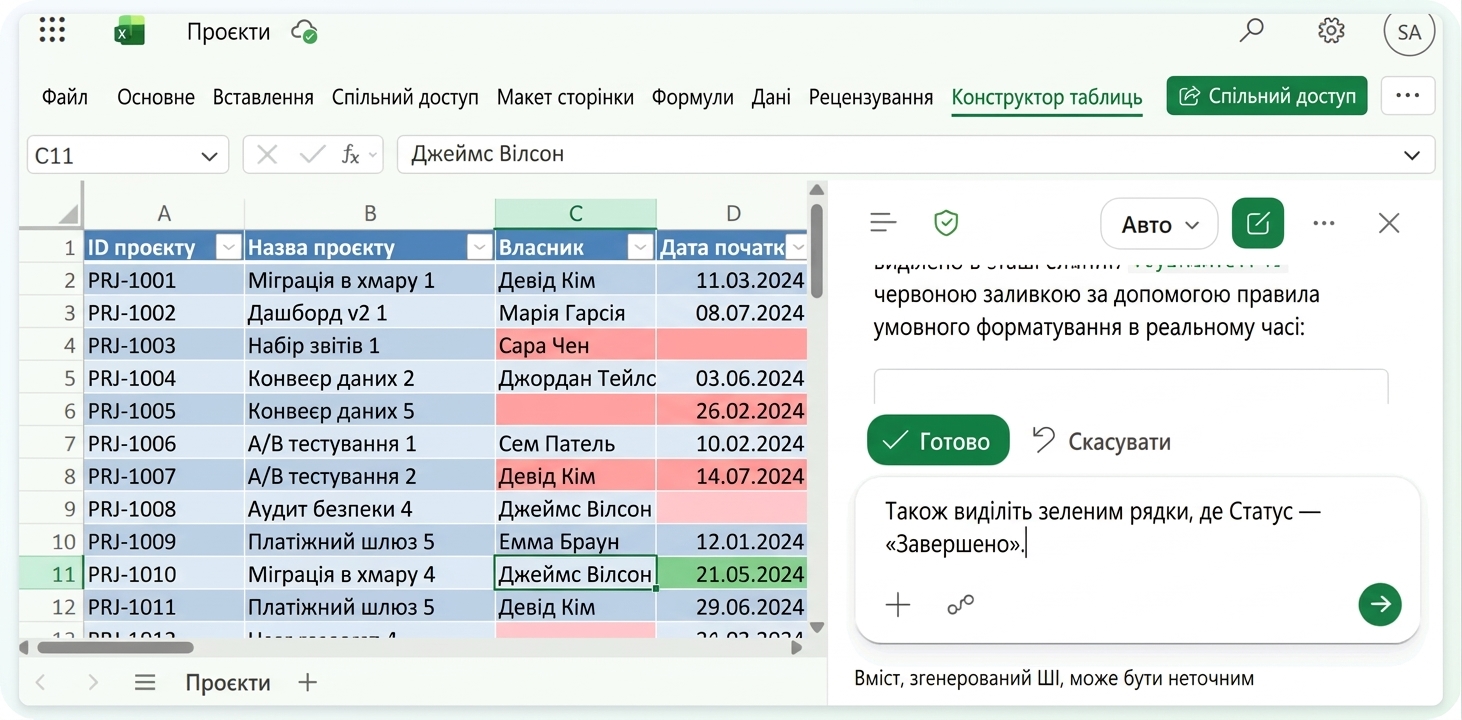Add attachment with the plus icon
Screen dimensions: 1462x720
click(898, 604)
